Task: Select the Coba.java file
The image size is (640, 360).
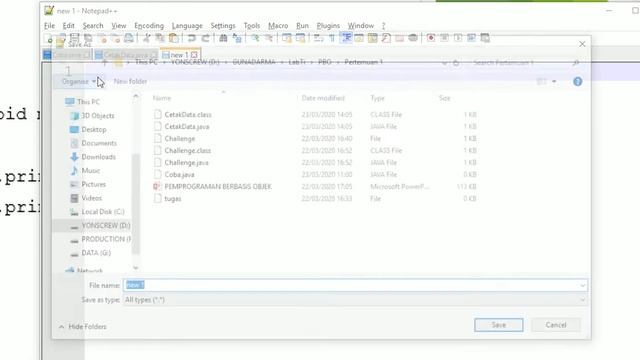Action: [x=180, y=175]
